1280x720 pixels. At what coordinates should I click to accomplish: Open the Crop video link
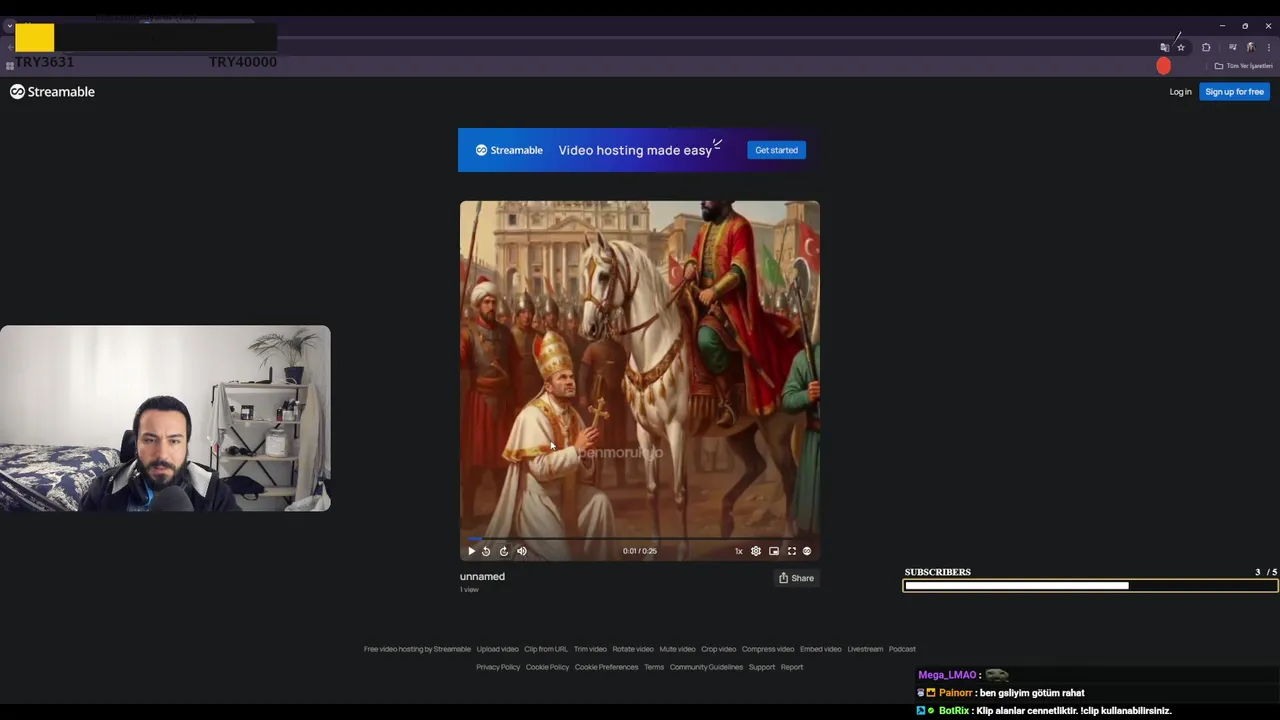click(718, 649)
